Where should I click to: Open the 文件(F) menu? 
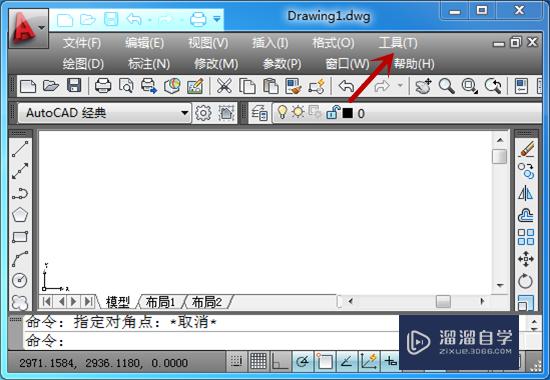coord(82,43)
